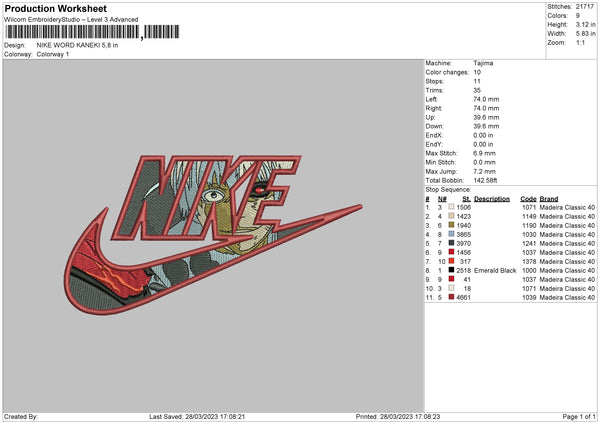The width and height of the screenshot is (600, 424).
Task: Click the Color changes value 10
Action: [x=477, y=72]
